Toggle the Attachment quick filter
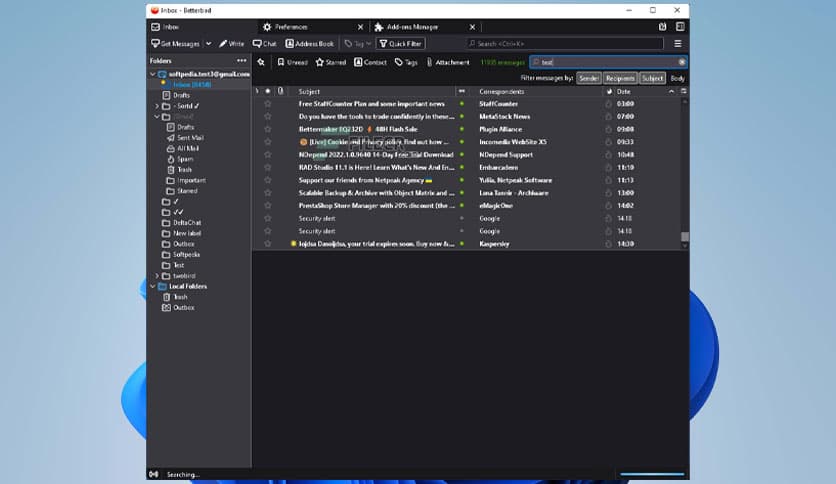The height and width of the screenshot is (484, 836). [448, 62]
